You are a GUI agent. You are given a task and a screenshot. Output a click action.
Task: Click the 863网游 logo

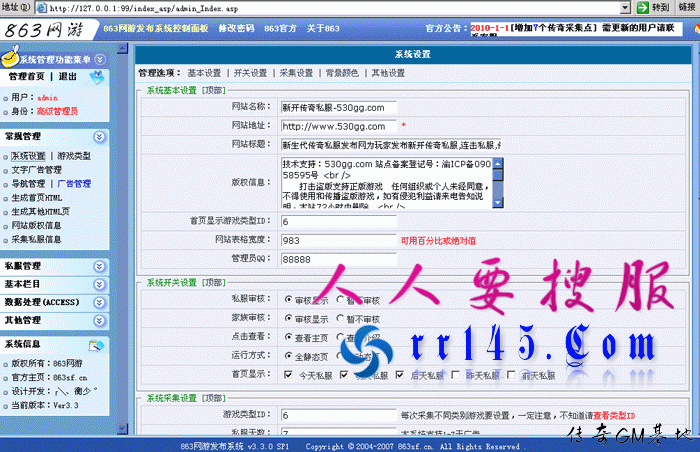coord(45,31)
